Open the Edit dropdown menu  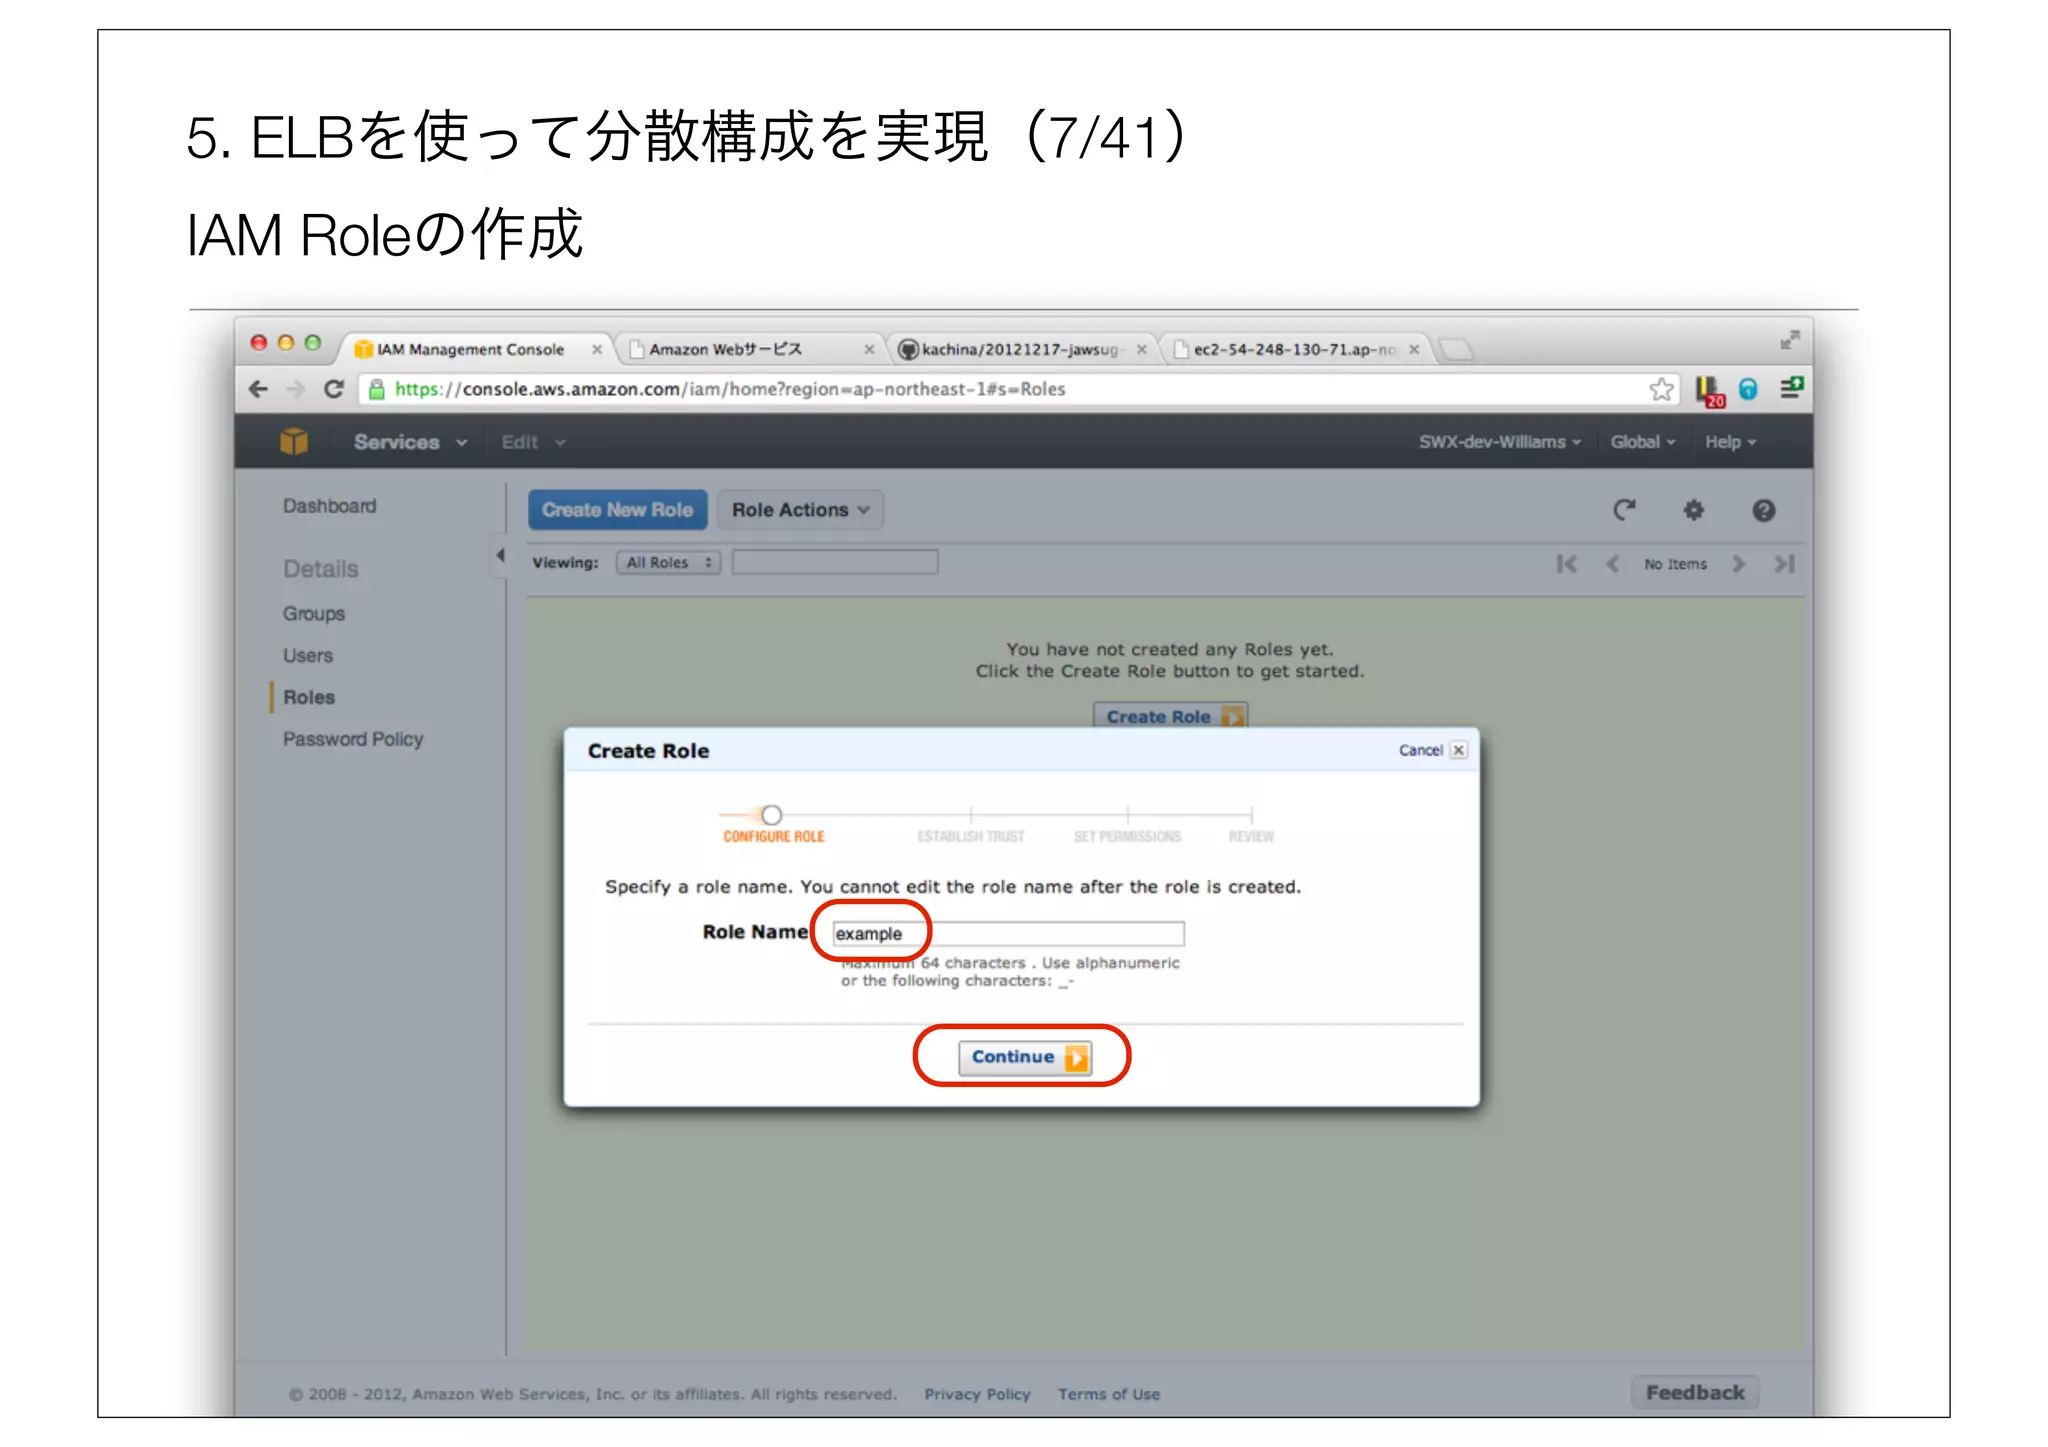click(533, 442)
